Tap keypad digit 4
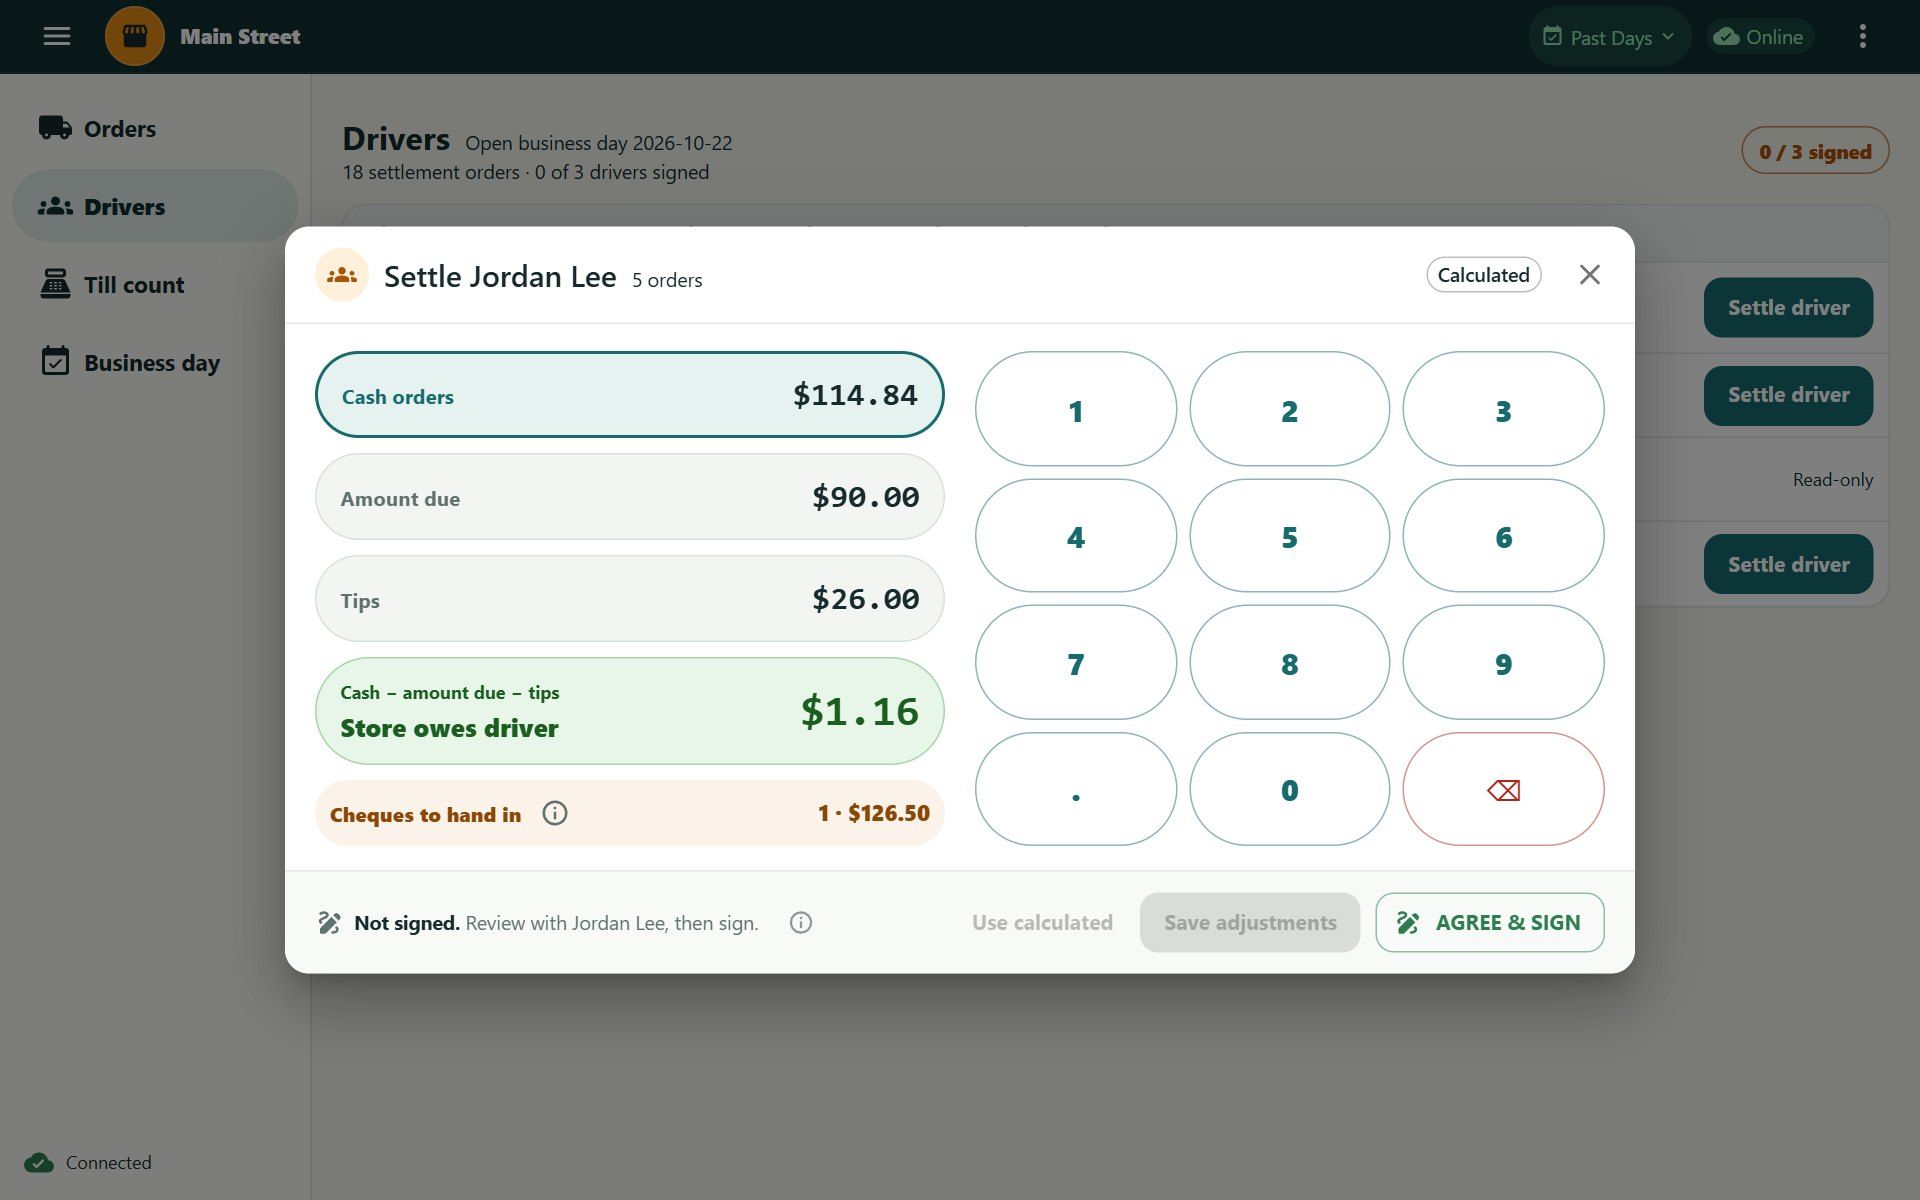 point(1076,536)
